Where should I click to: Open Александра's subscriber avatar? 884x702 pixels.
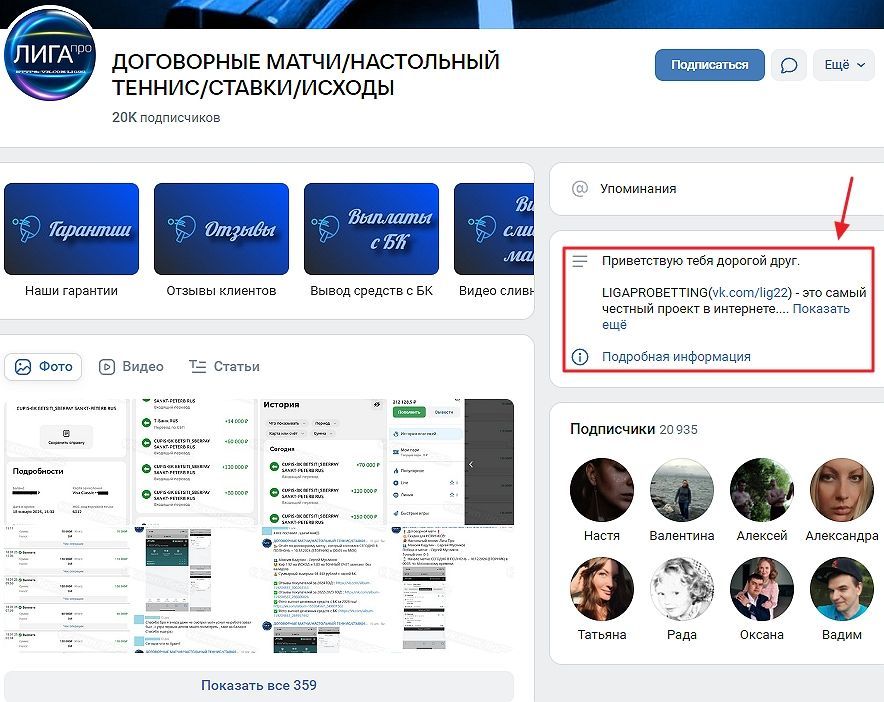pyautogui.click(x=842, y=489)
